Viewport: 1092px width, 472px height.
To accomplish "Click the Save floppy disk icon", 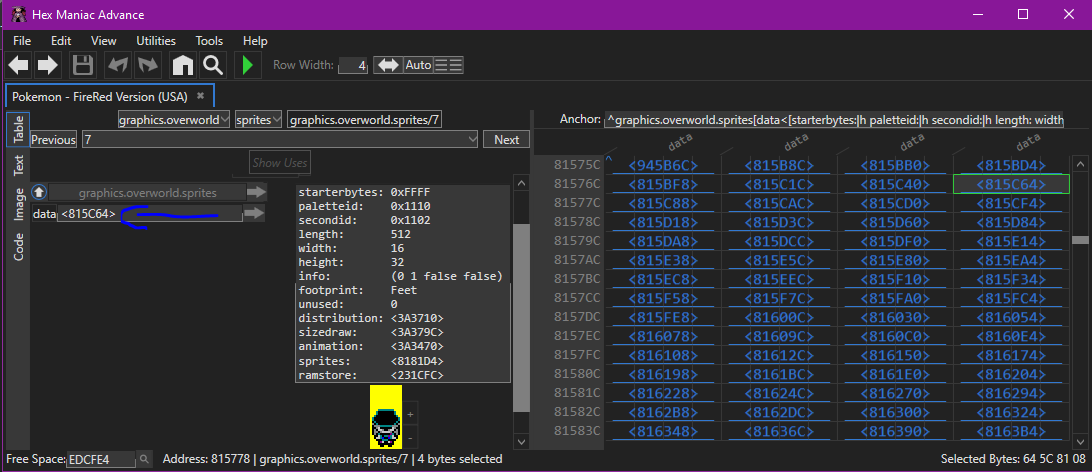I will [82, 66].
